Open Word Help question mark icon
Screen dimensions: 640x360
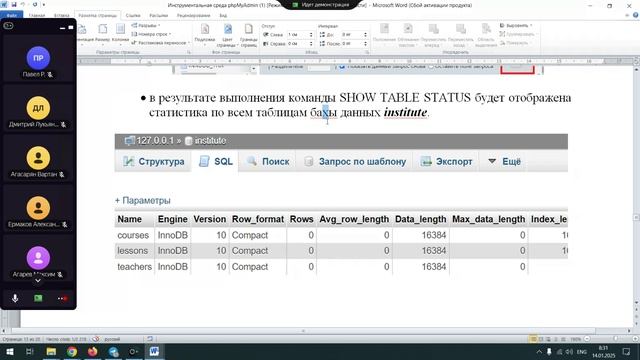click(x=636, y=15)
